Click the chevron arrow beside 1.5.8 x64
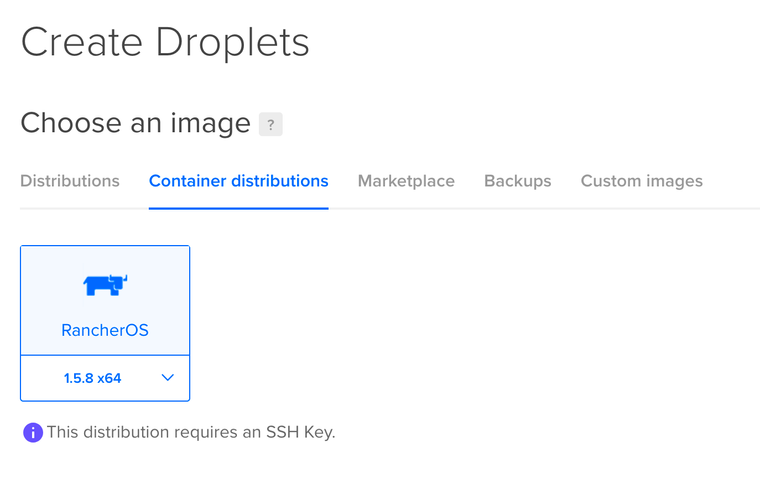 point(168,378)
